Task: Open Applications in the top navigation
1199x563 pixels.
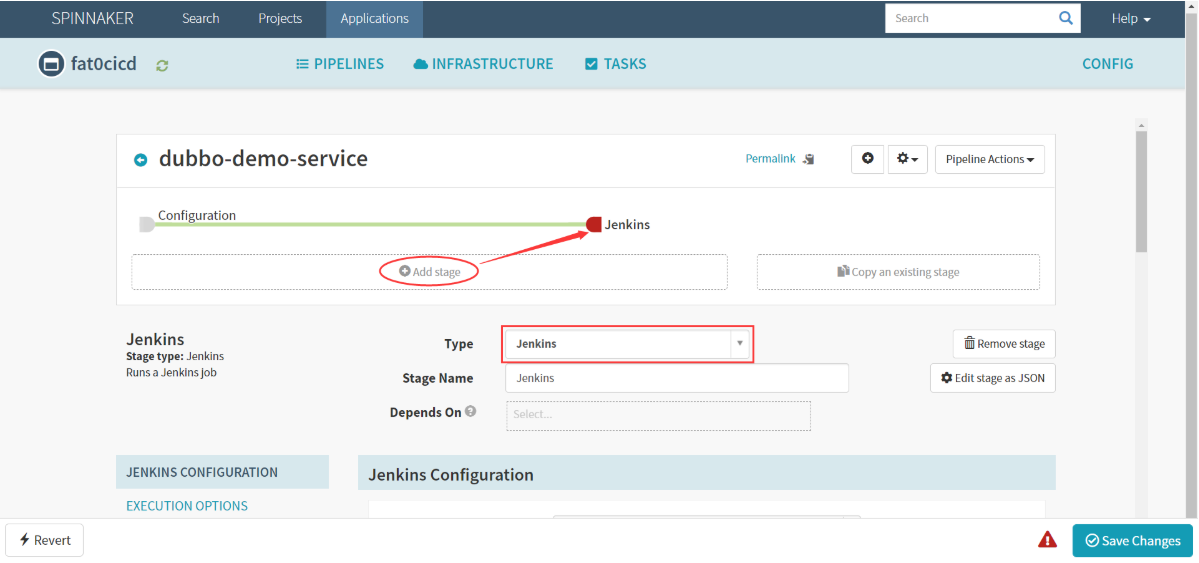Action: pyautogui.click(x=375, y=18)
